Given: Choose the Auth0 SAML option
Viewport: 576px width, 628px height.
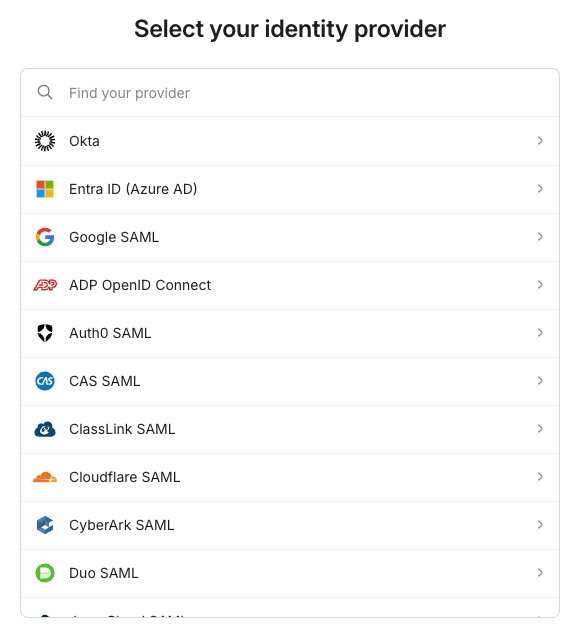Looking at the screenshot, I should pyautogui.click(x=290, y=334).
